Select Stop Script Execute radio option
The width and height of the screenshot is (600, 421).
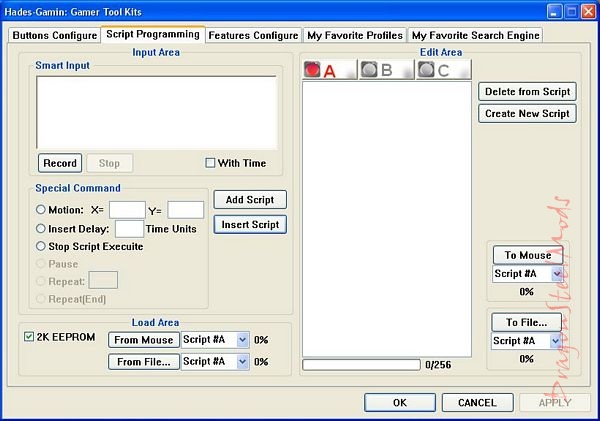point(41,246)
